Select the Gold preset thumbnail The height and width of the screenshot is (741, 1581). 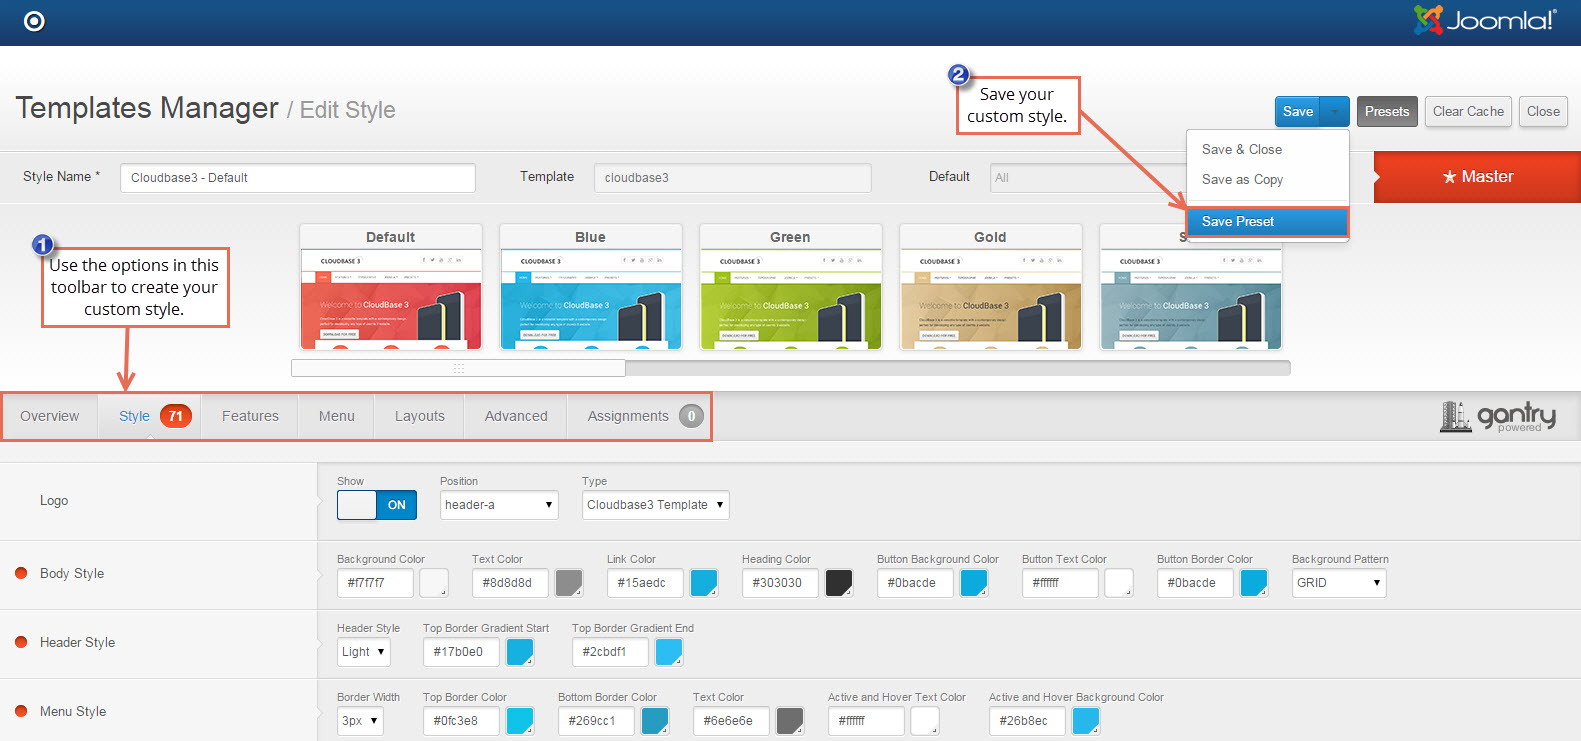[991, 287]
